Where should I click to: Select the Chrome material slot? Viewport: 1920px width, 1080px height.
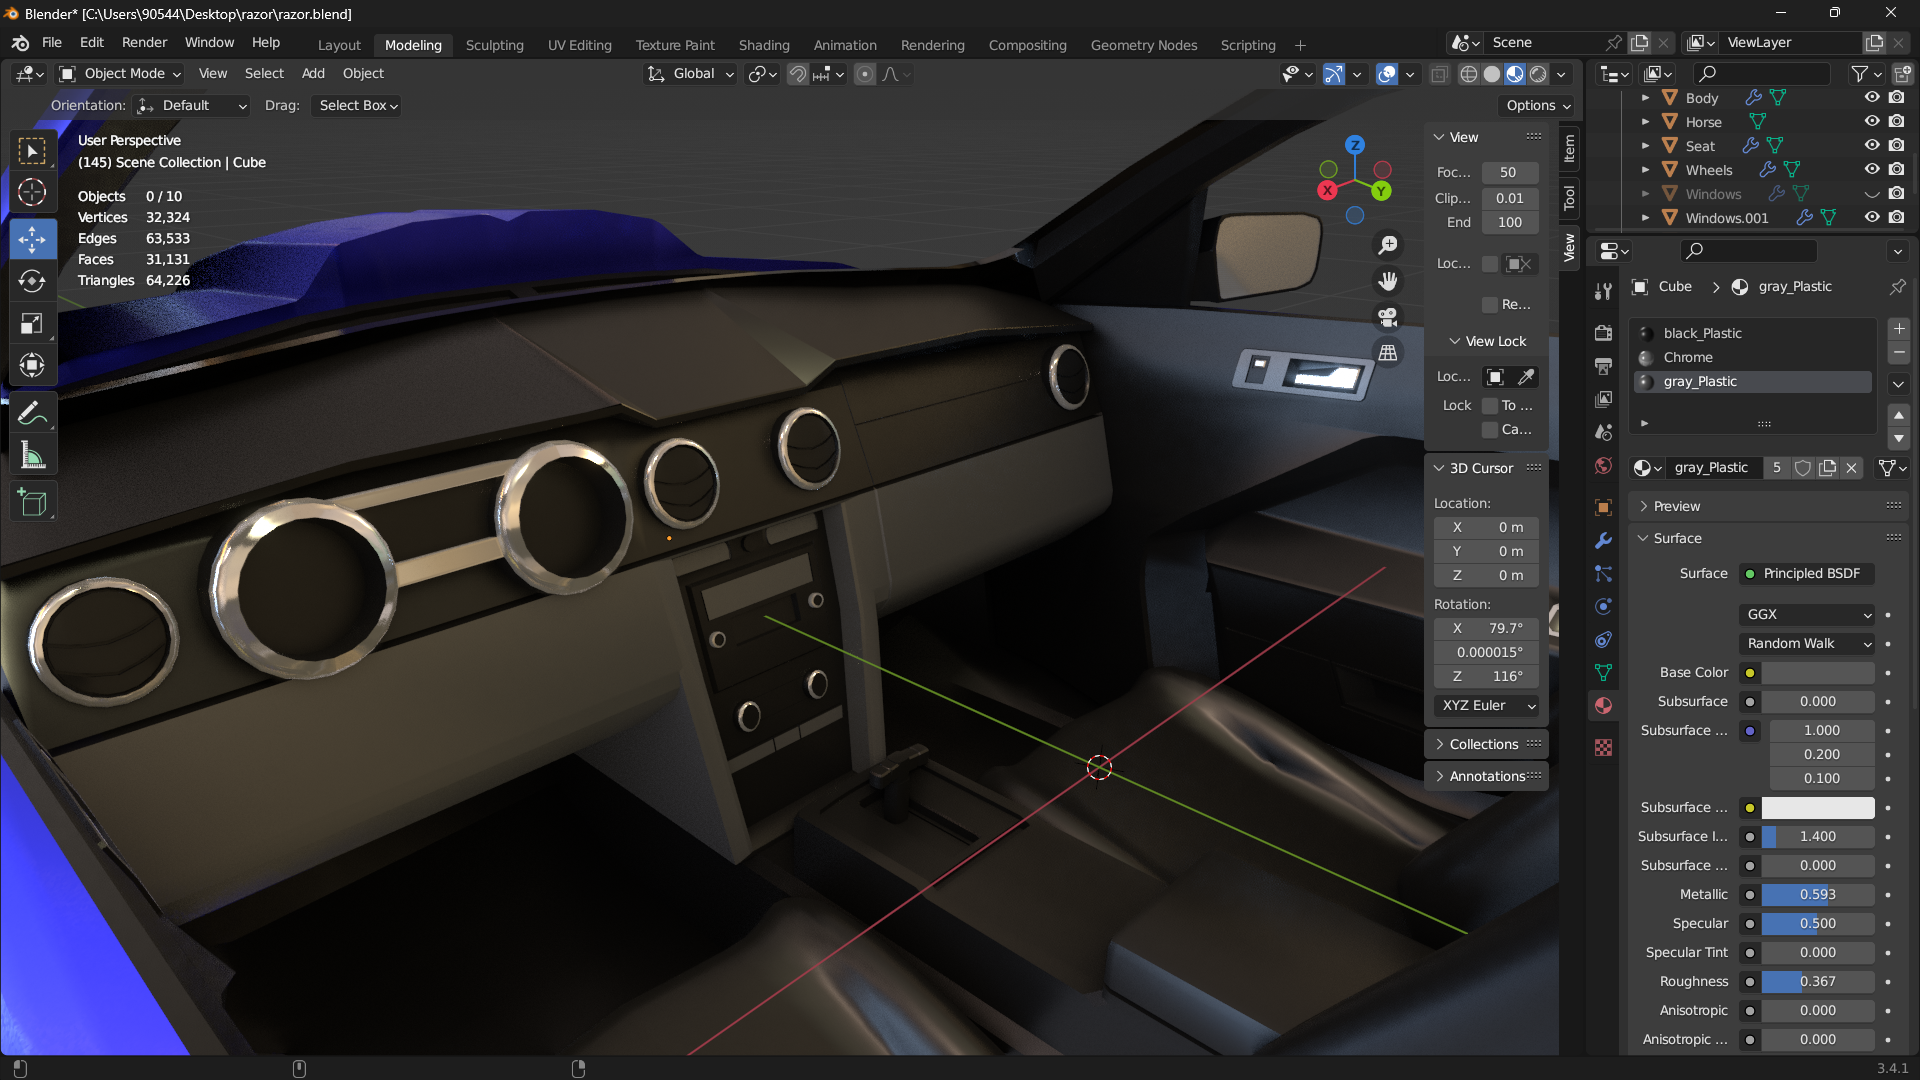(1688, 357)
